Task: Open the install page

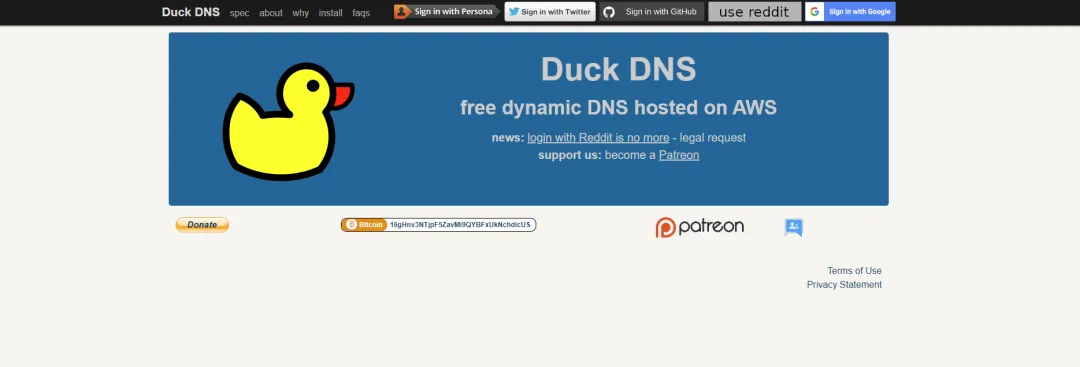Action: click(331, 12)
